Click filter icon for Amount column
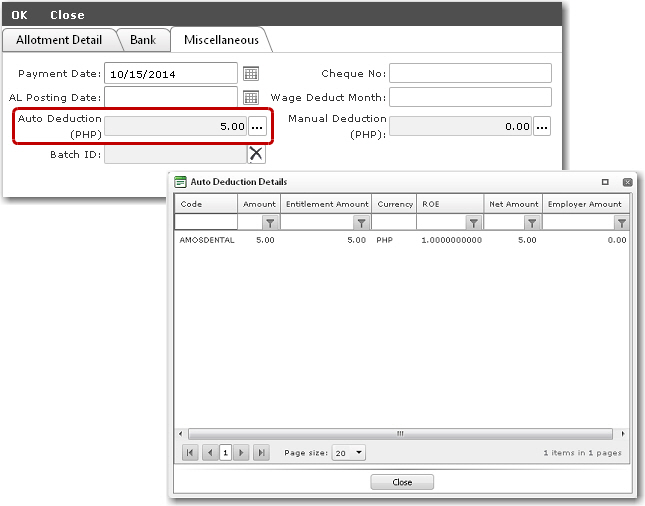The image size is (645, 506). [269, 223]
